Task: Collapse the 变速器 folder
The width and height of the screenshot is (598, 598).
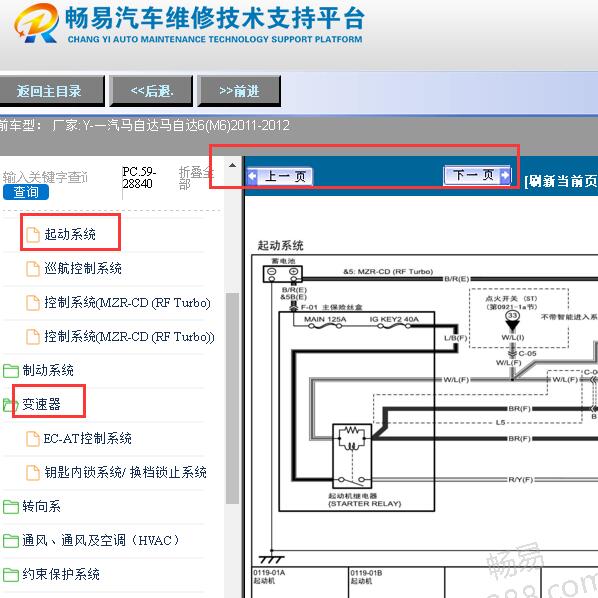Action: point(41,404)
